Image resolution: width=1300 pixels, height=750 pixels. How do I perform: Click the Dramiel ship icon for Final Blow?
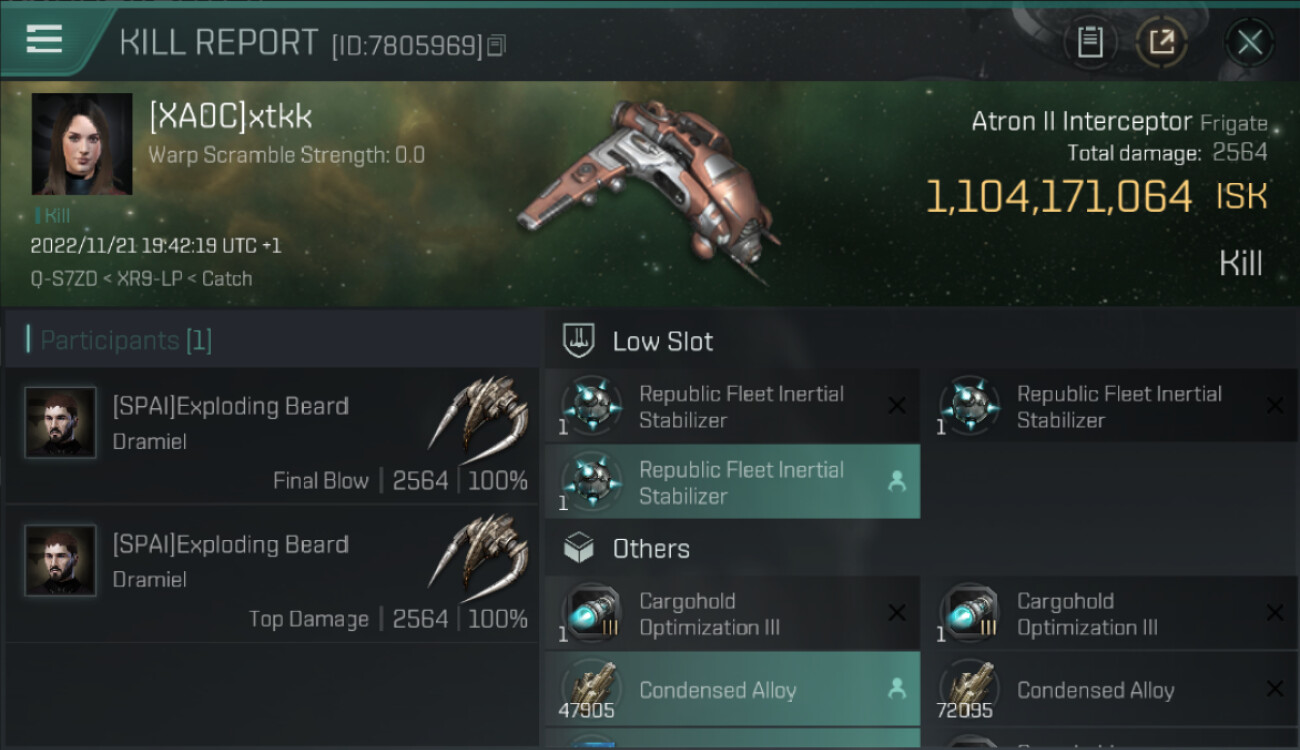point(480,415)
